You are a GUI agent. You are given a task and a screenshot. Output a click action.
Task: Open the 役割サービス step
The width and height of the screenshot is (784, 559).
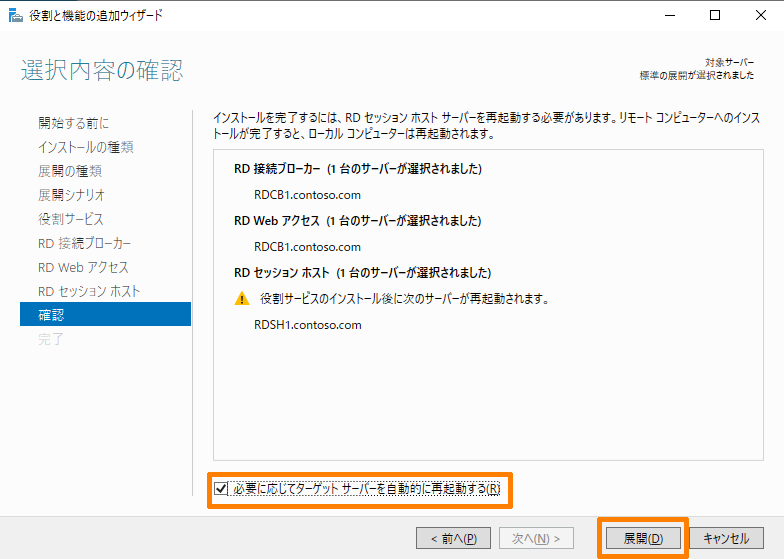pyautogui.click(x=71, y=219)
